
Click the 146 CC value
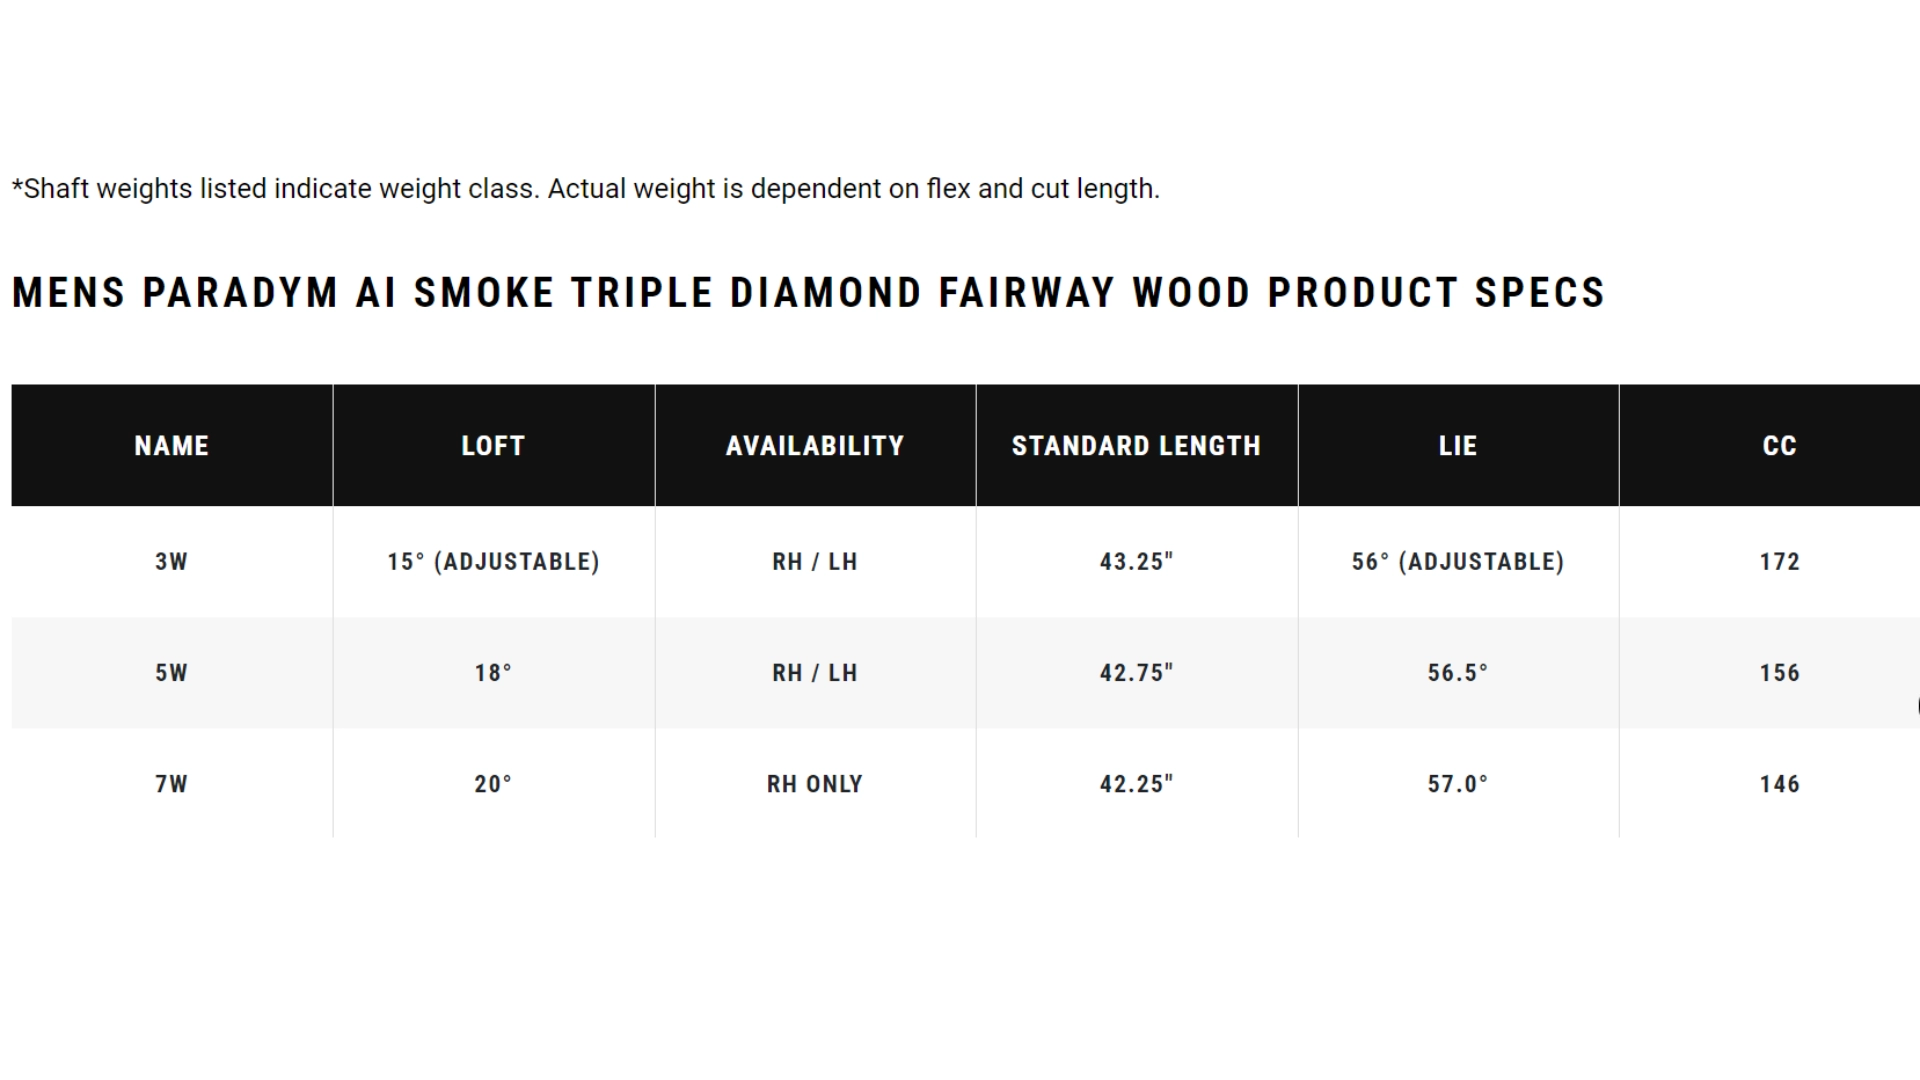click(x=1779, y=784)
